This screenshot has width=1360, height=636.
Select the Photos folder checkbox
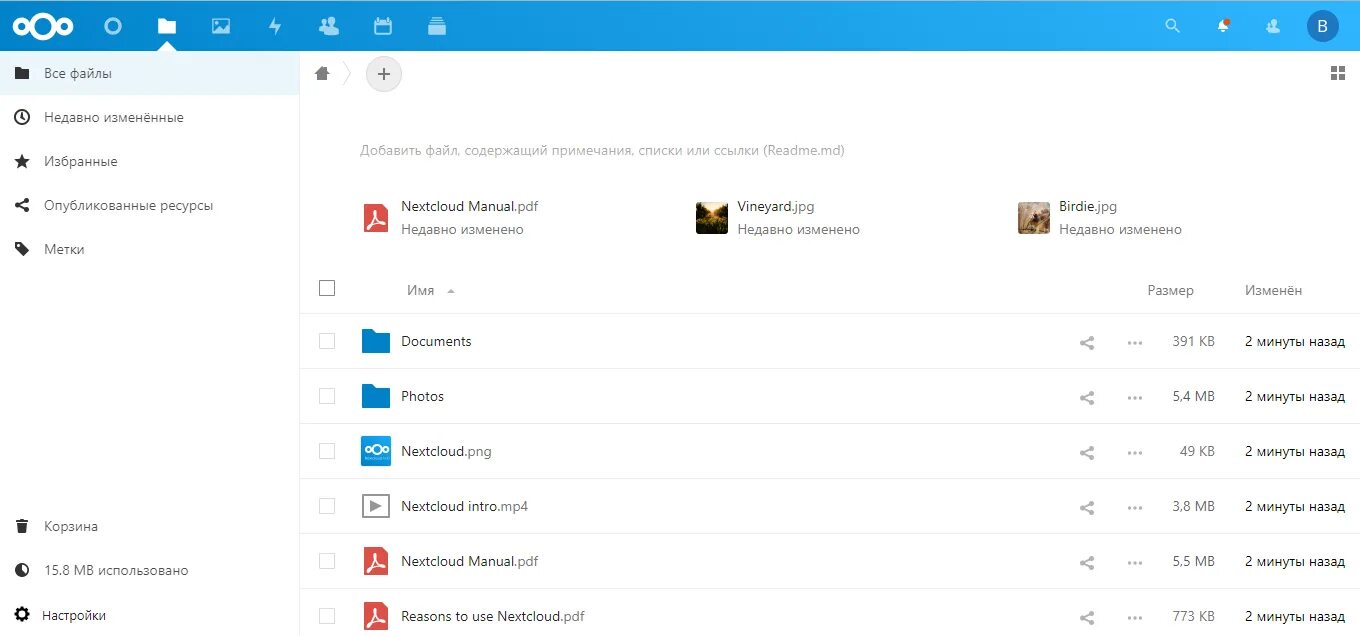pyautogui.click(x=327, y=396)
